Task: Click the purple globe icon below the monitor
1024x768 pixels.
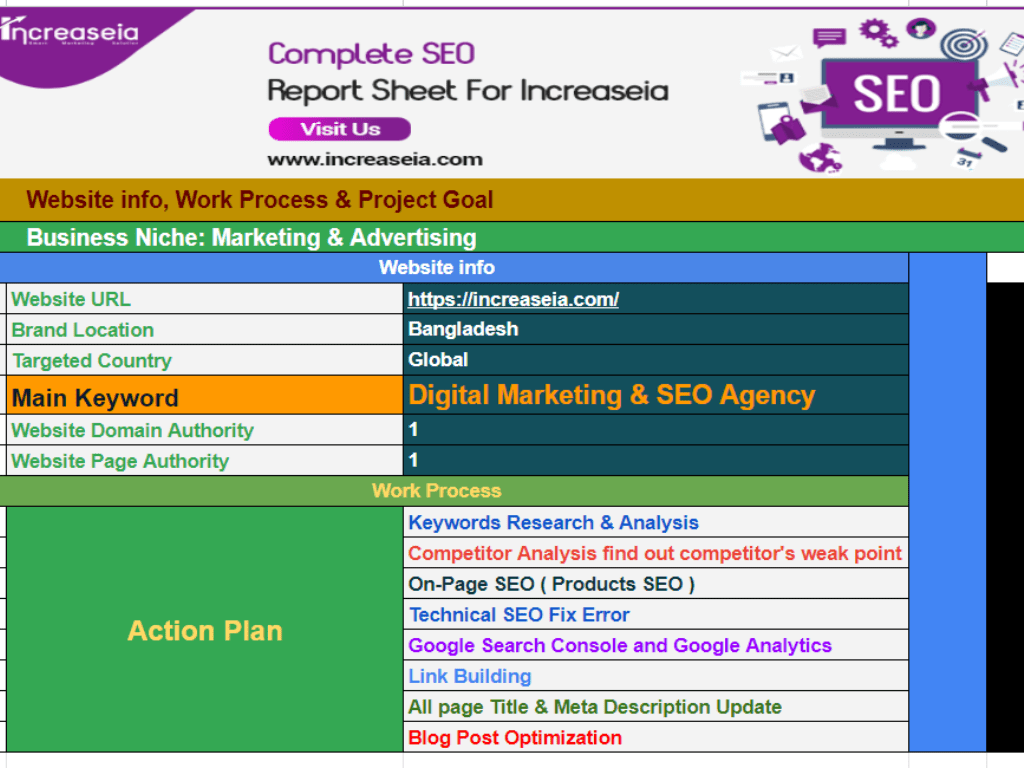Action: pos(820,157)
